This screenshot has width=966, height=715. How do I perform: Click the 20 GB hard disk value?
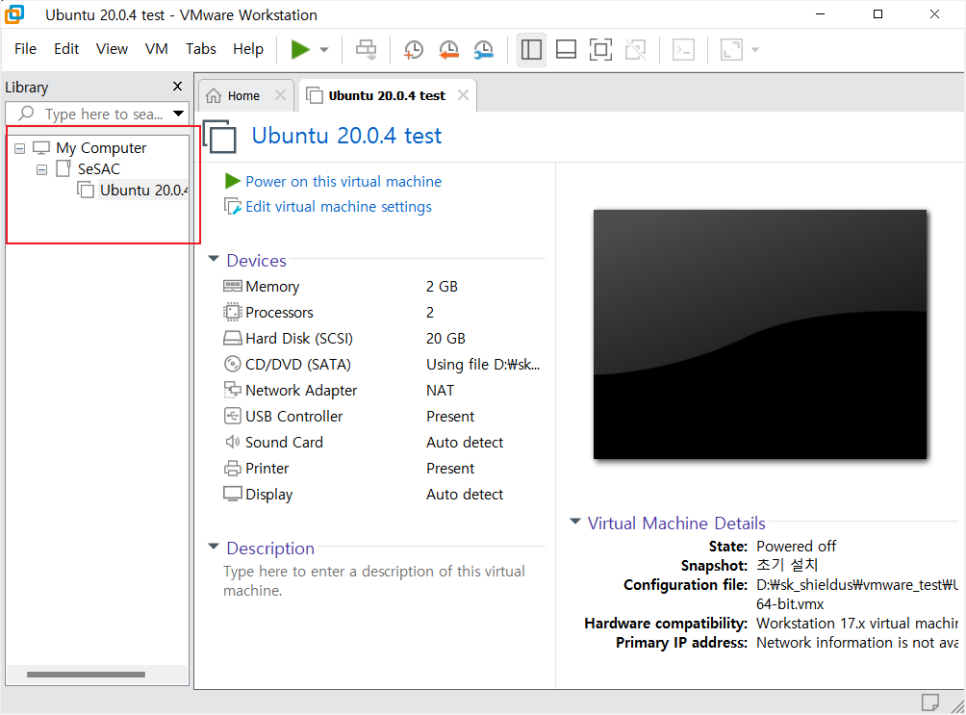pyautogui.click(x=445, y=338)
